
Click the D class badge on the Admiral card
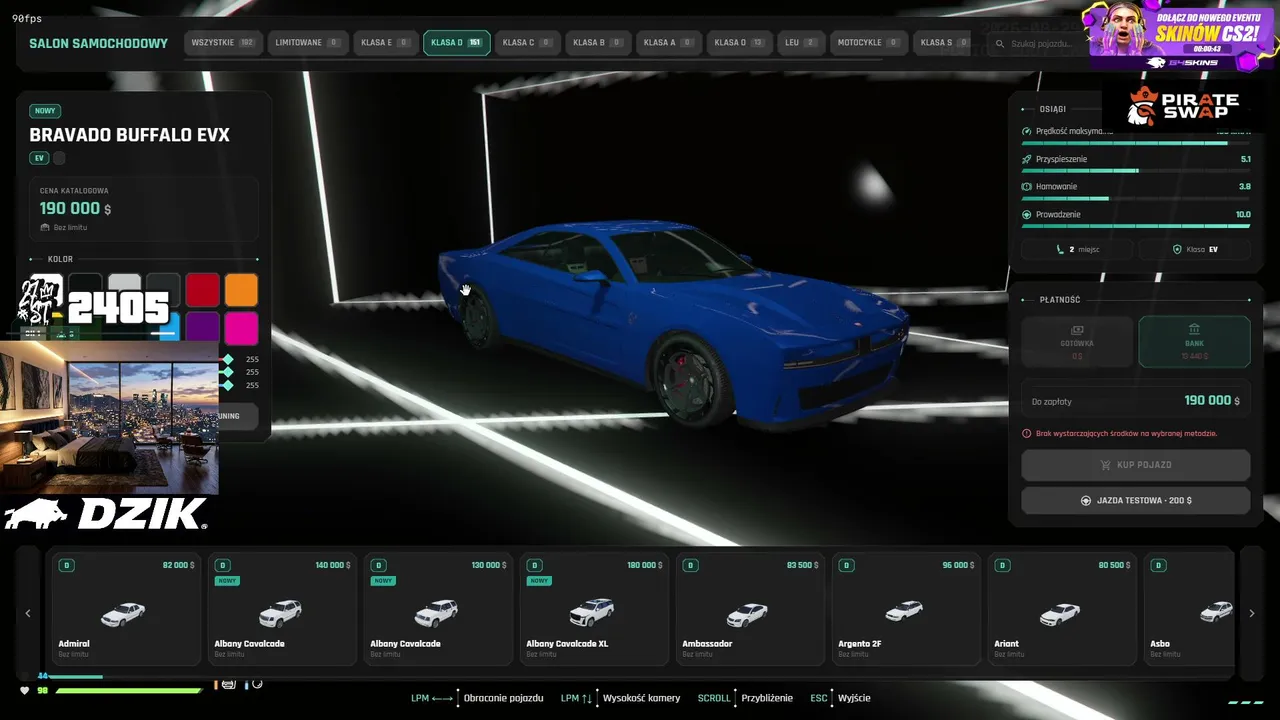[x=67, y=565]
